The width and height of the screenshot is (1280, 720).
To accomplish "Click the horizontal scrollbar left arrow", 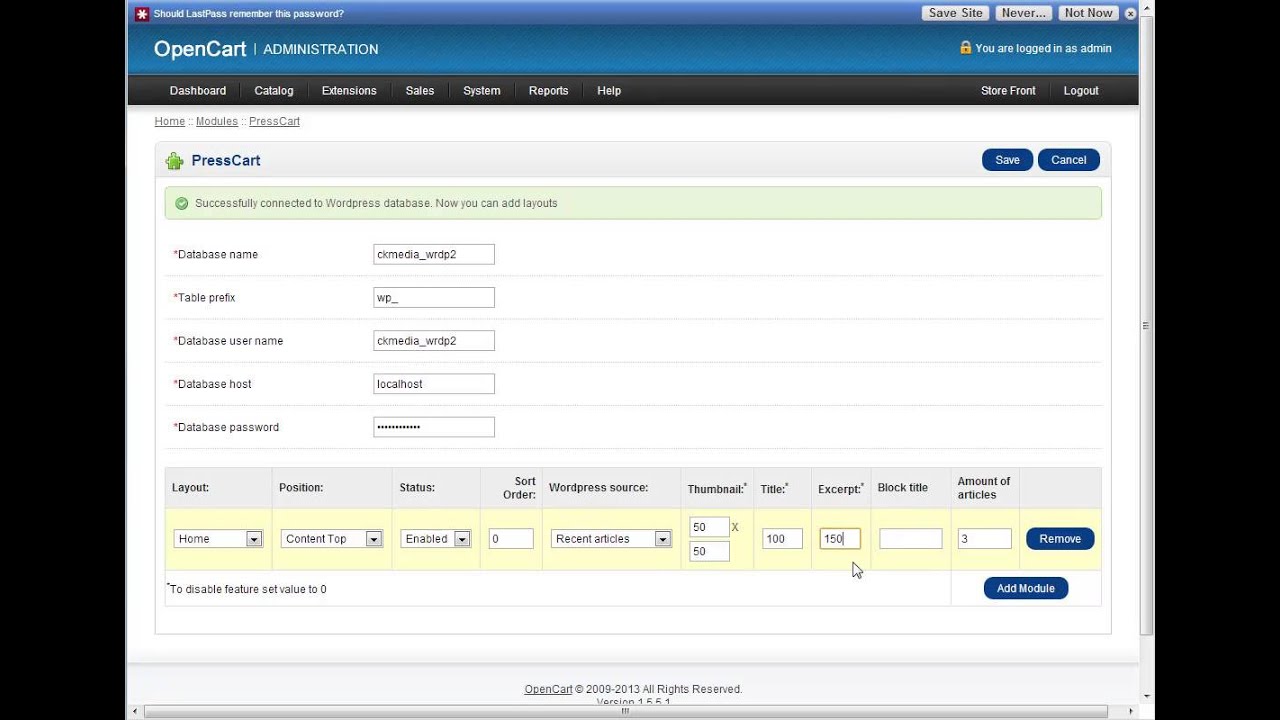I will pyautogui.click(x=136, y=712).
